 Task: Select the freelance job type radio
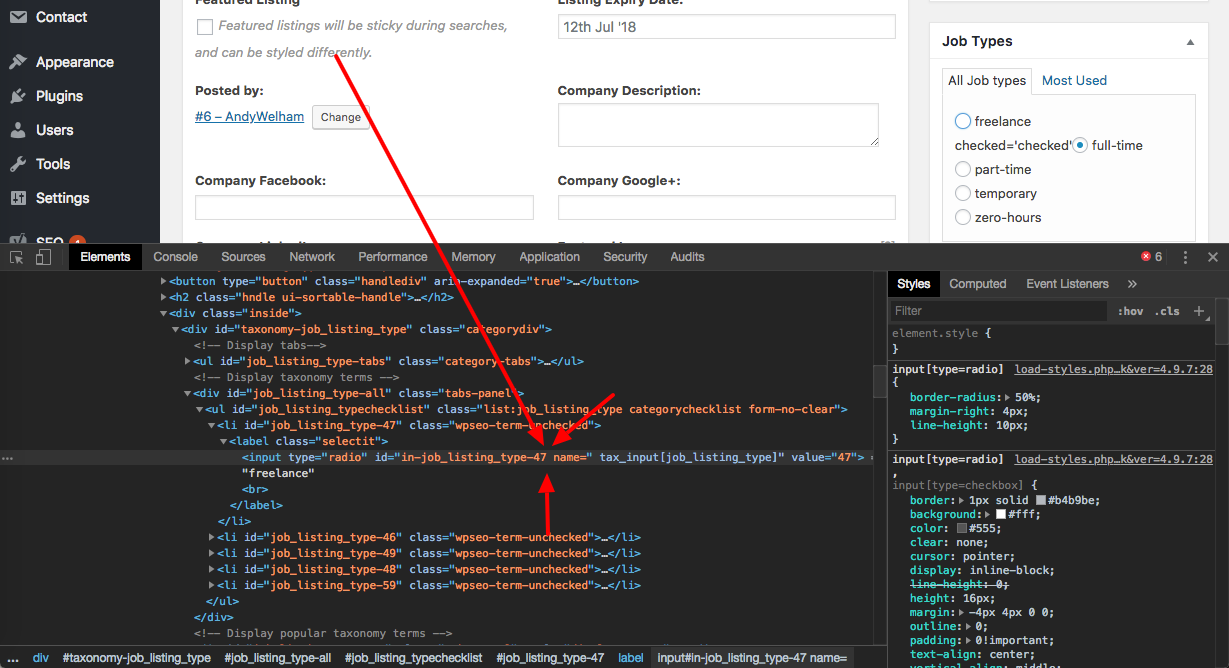pyautogui.click(x=963, y=121)
